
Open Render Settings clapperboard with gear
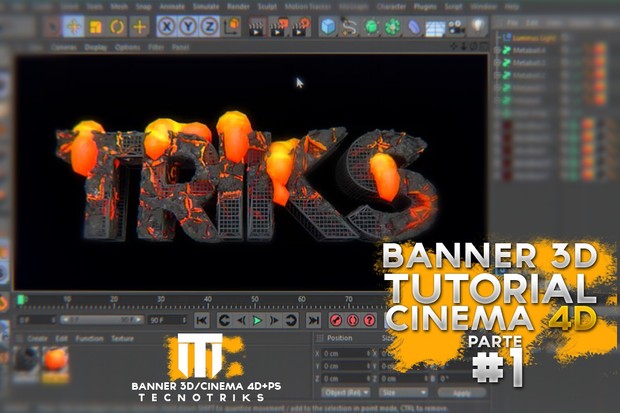(301, 27)
